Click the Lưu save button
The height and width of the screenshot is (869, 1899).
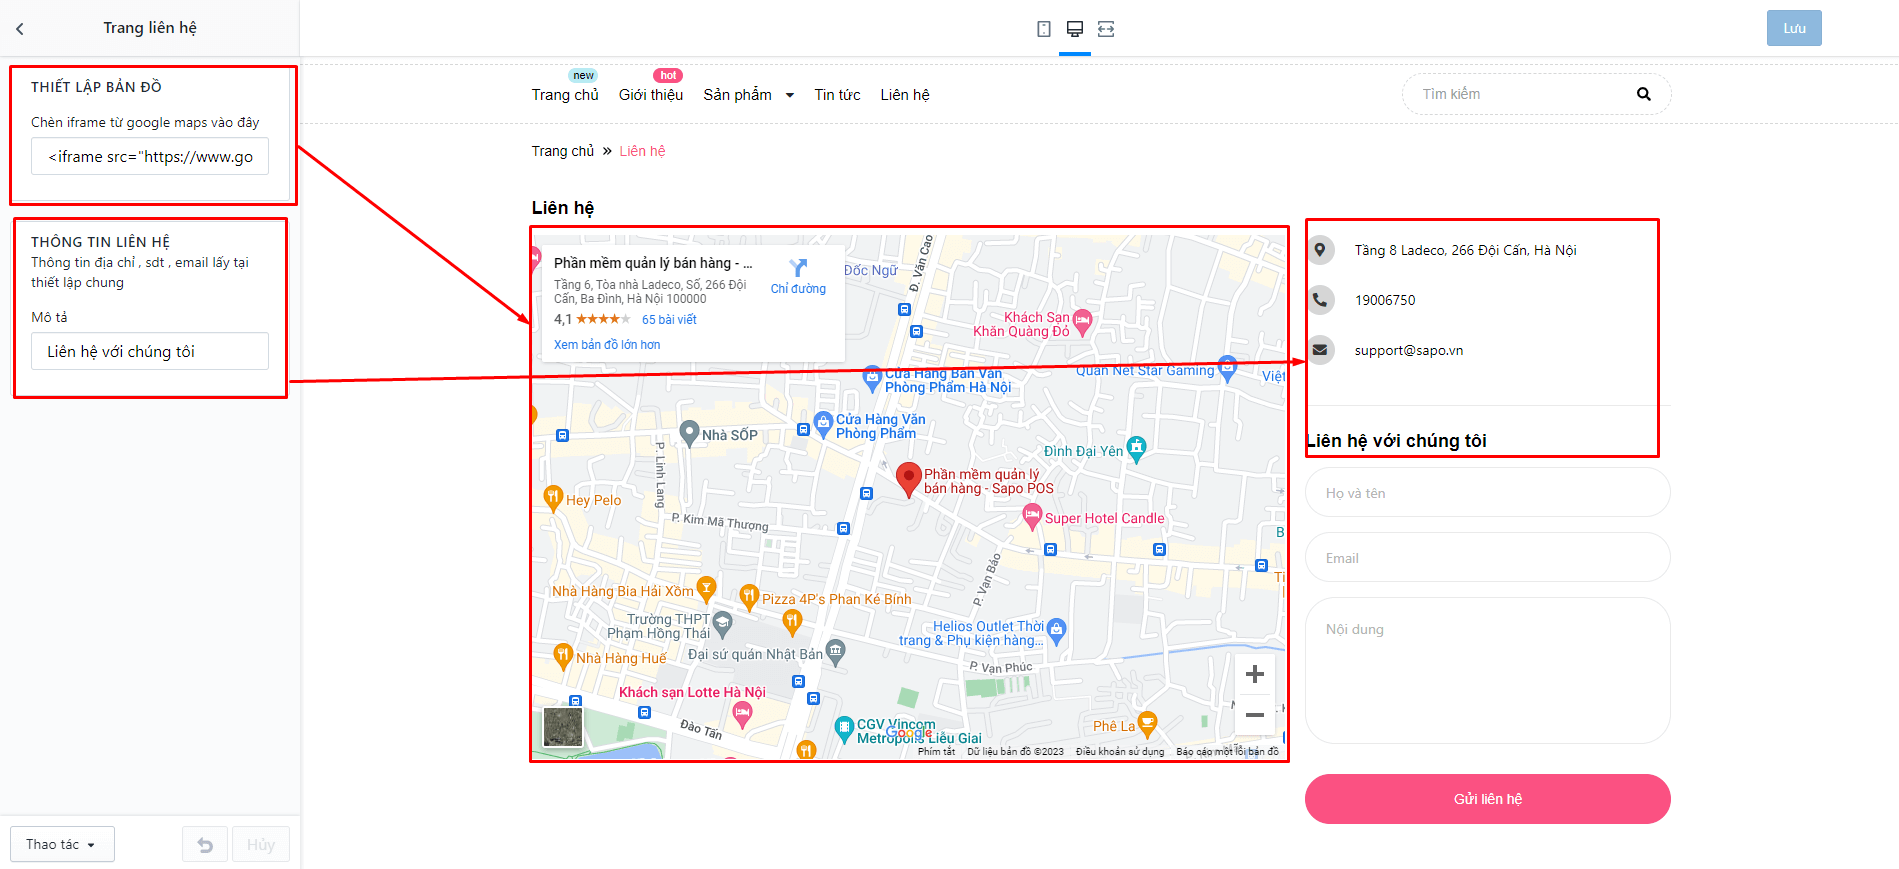coord(1794,28)
